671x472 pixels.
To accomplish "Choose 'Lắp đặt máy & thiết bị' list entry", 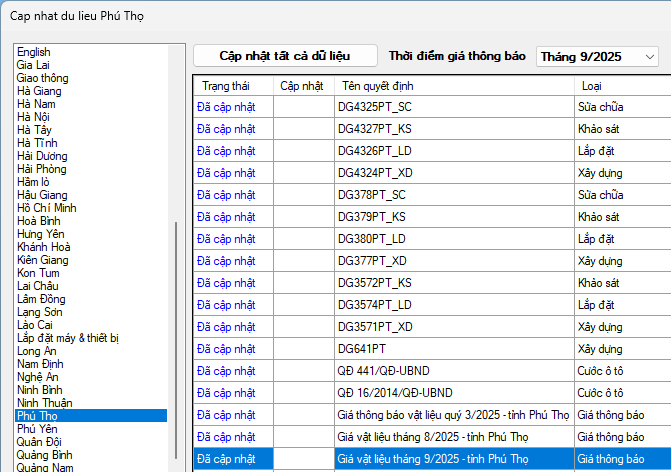I will [x=68, y=338].
